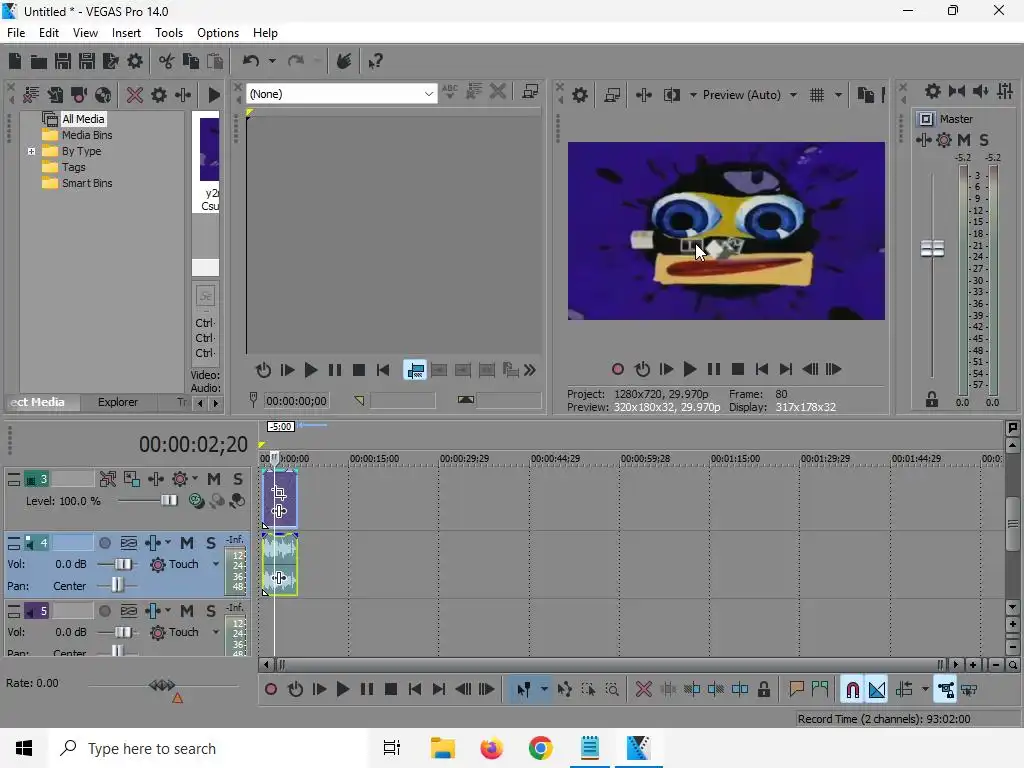
Task: Select Zoom Edit Tool magnifier icon
Action: pyautogui.click(x=612, y=689)
